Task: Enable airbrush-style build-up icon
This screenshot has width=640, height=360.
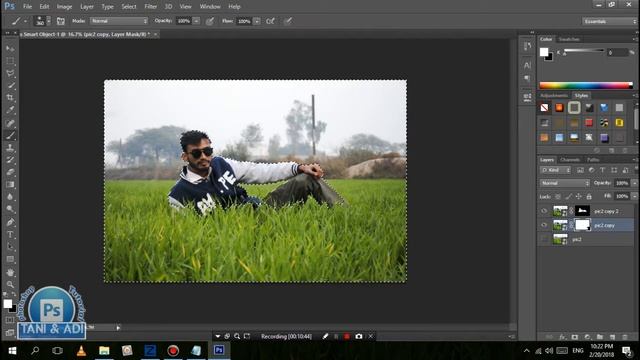Action: tap(270, 21)
